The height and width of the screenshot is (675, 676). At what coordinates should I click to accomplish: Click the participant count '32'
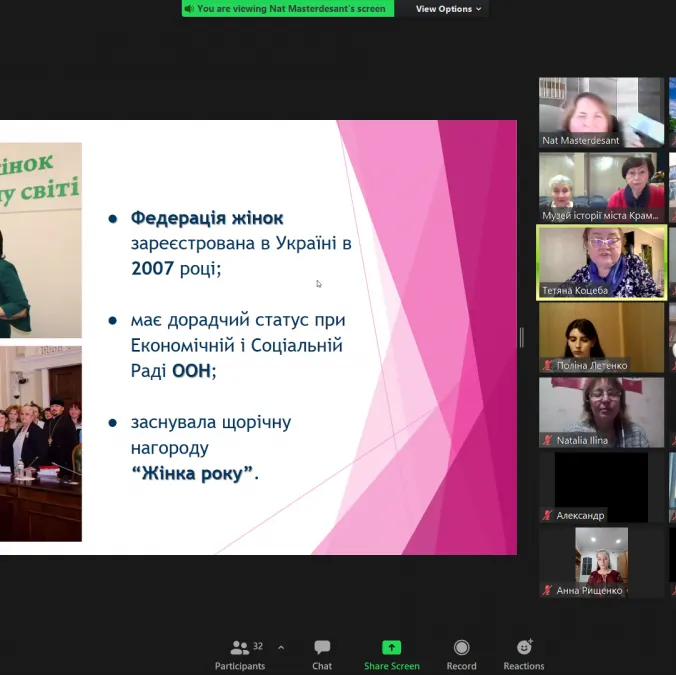(258, 646)
